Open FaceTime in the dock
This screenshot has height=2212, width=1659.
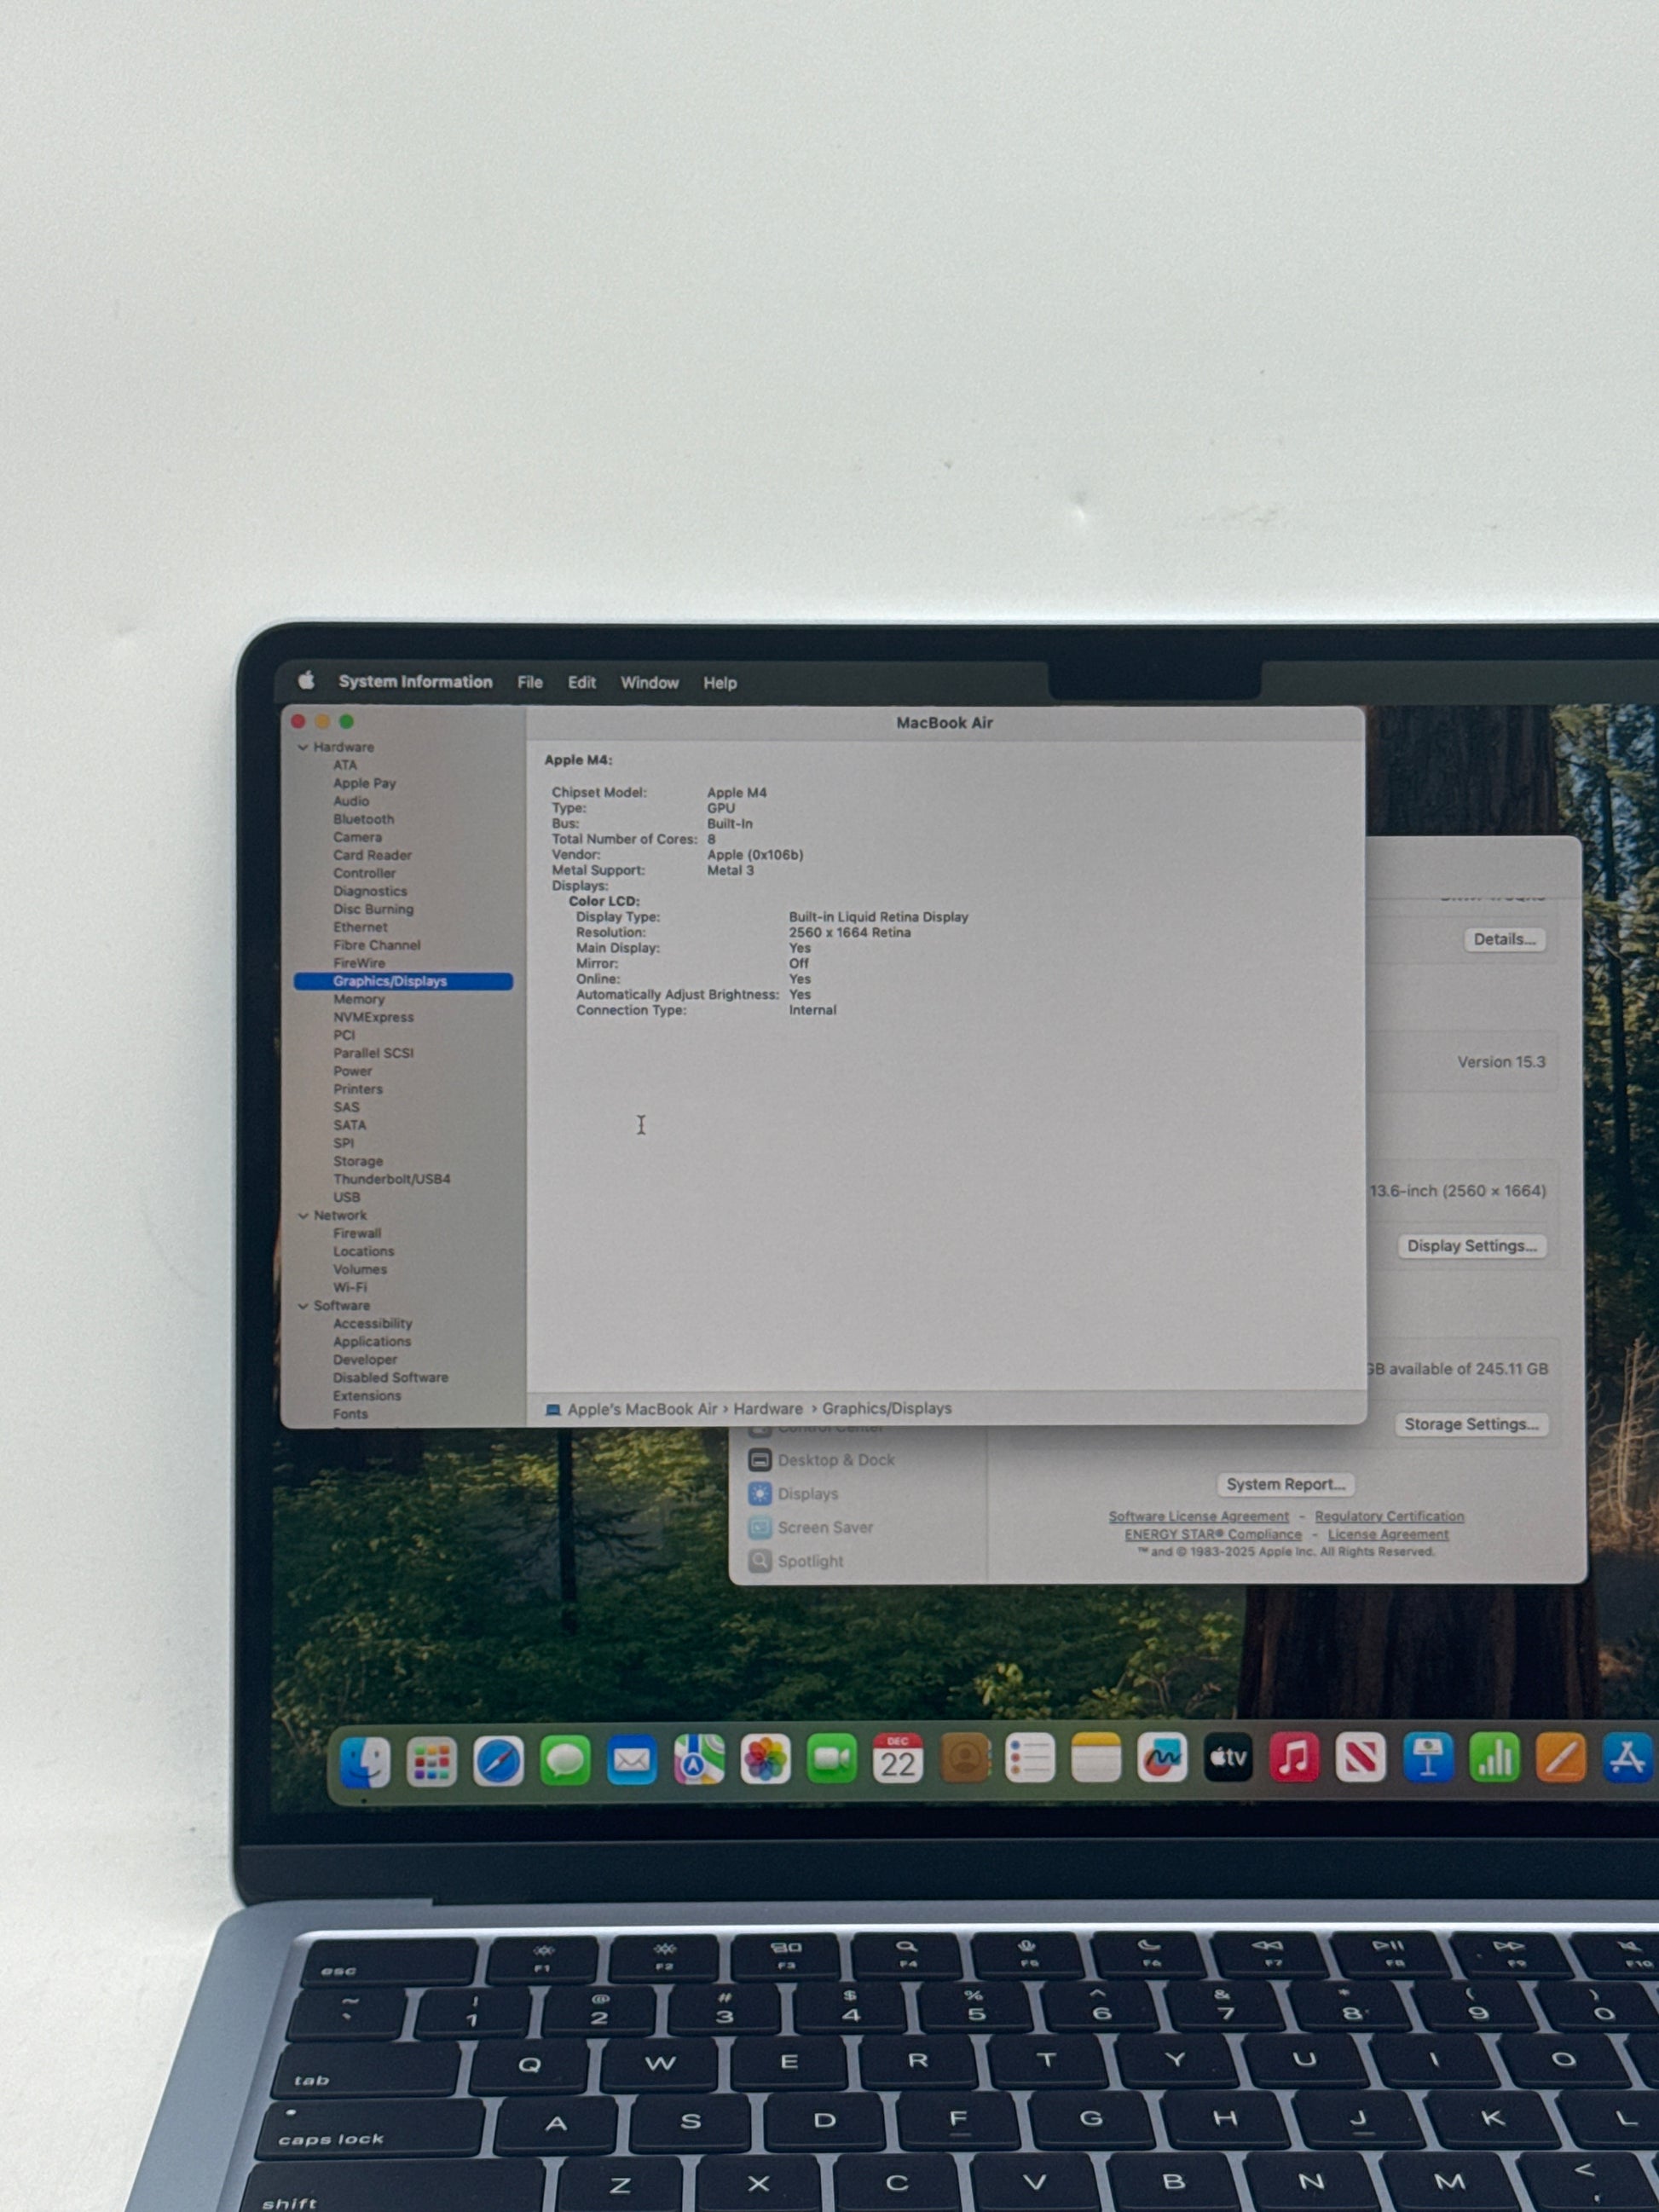[831, 1760]
